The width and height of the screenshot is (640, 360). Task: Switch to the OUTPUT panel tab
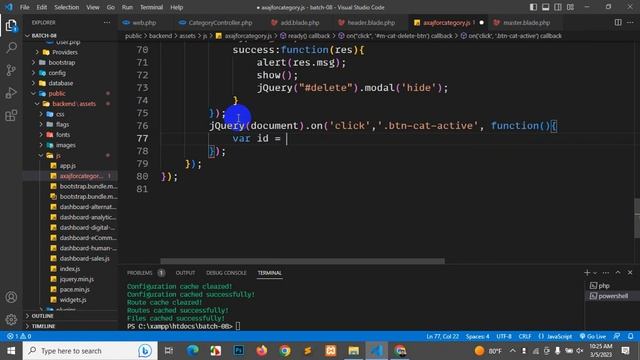[x=185, y=273]
